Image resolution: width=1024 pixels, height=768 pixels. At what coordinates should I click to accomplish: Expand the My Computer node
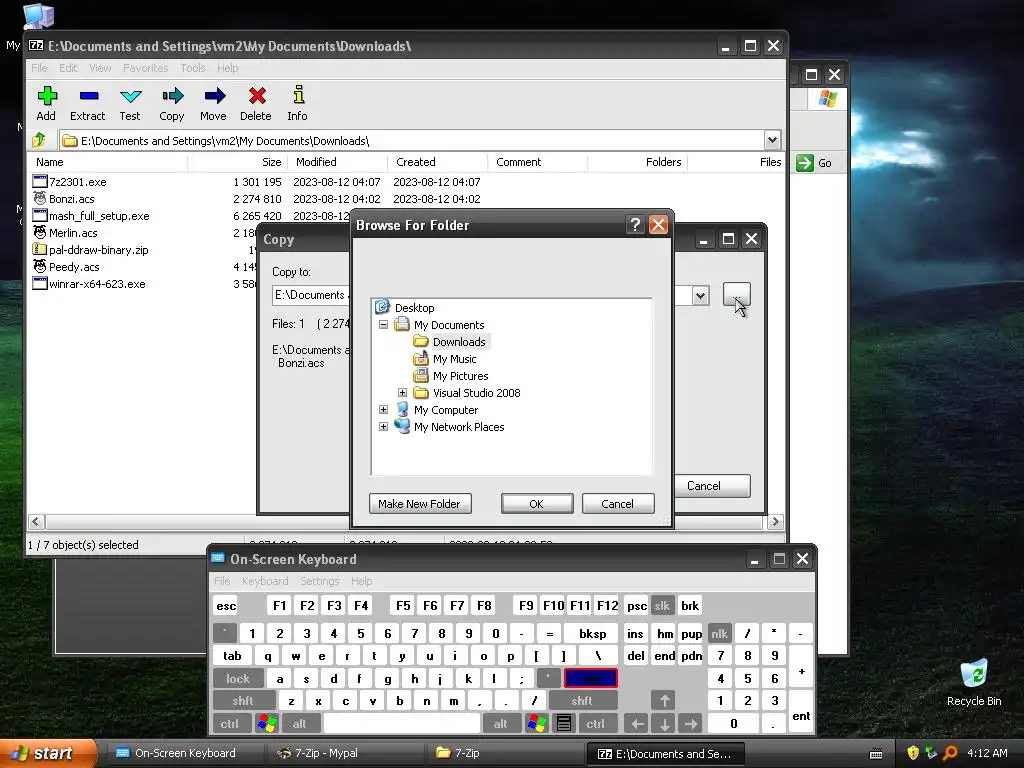[383, 409]
